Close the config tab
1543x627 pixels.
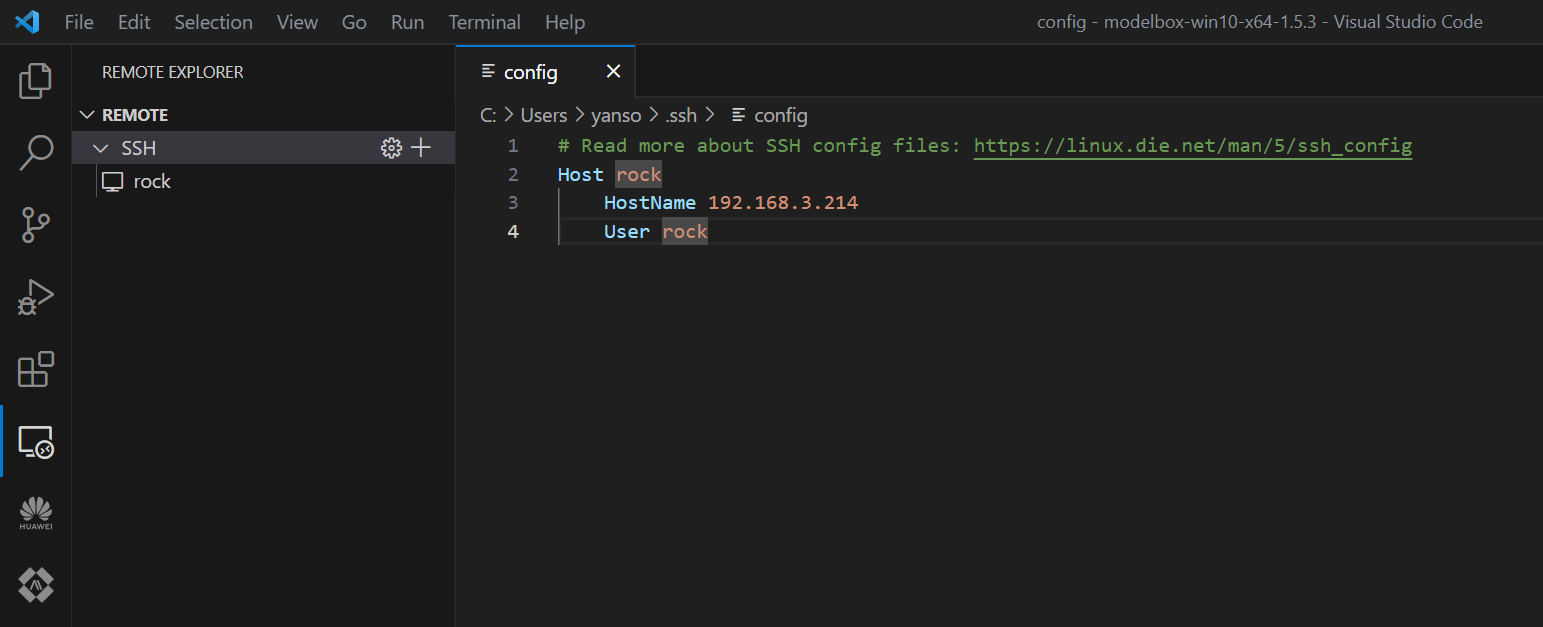(614, 71)
